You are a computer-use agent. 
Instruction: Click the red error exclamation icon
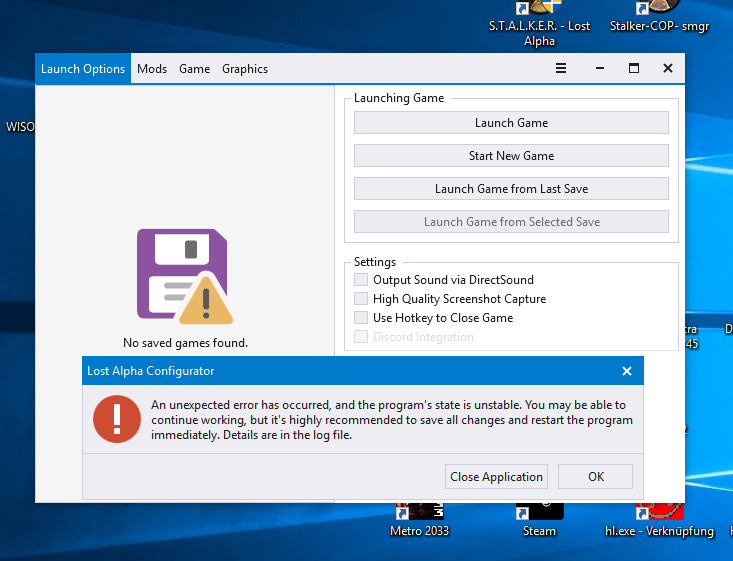[117, 419]
